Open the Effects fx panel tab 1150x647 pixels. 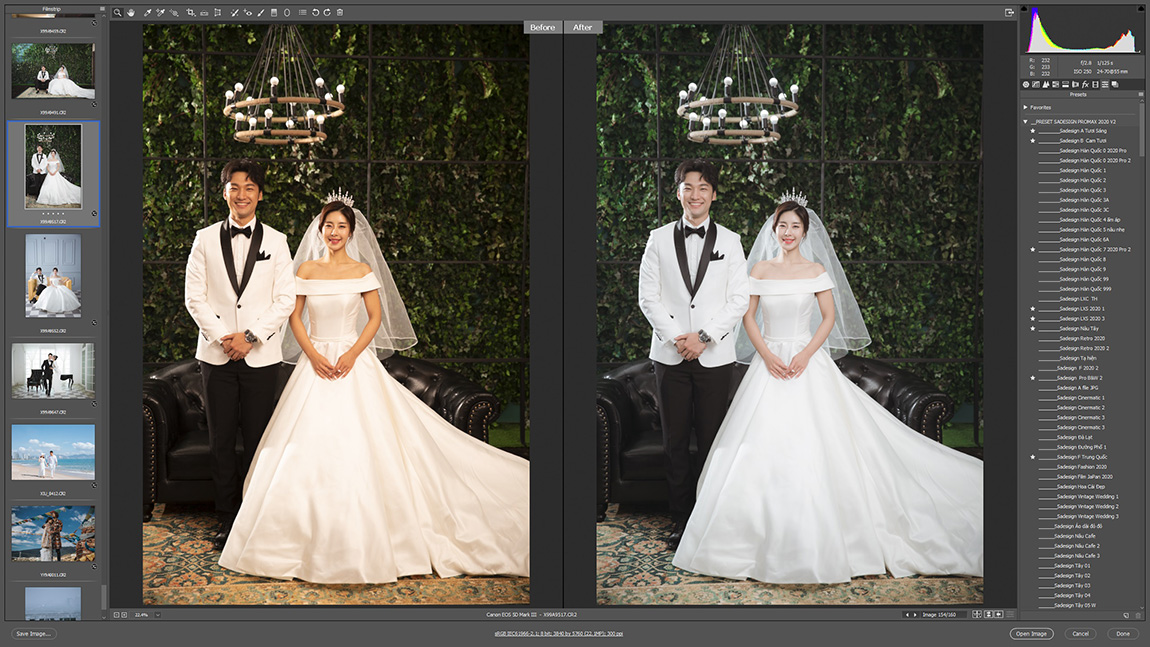[1085, 84]
